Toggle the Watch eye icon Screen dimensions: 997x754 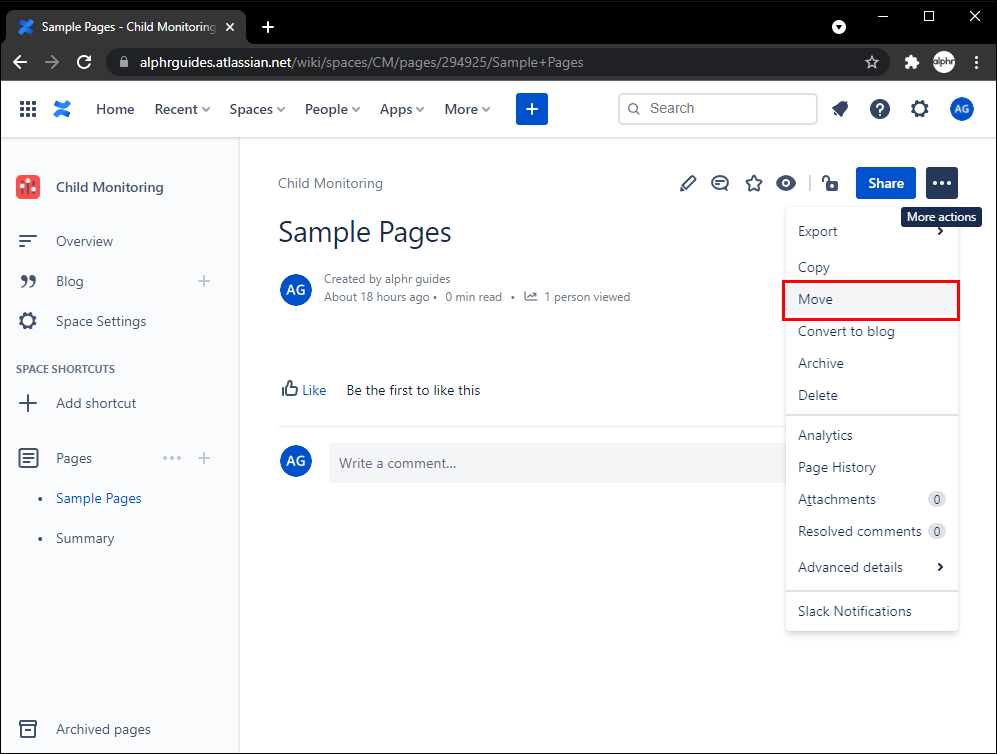pyautogui.click(x=786, y=183)
